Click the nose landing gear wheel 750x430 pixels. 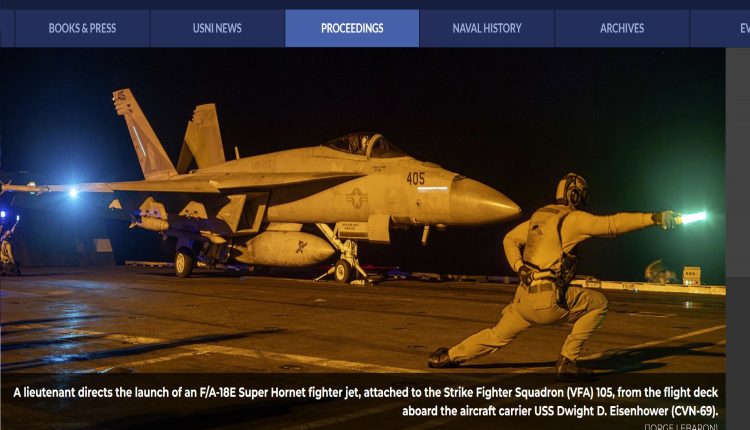pyautogui.click(x=342, y=271)
